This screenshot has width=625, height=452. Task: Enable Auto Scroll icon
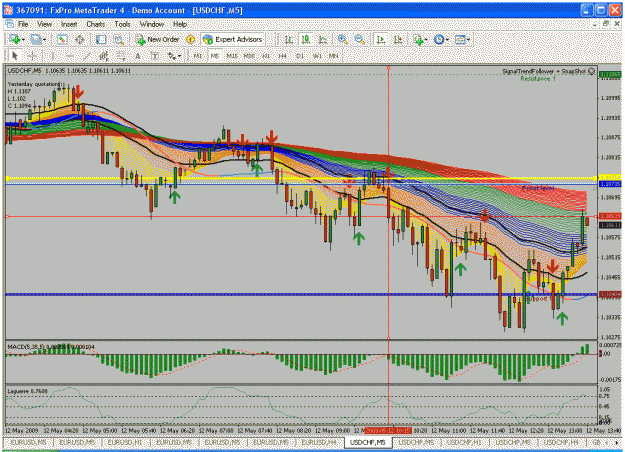(x=381, y=39)
